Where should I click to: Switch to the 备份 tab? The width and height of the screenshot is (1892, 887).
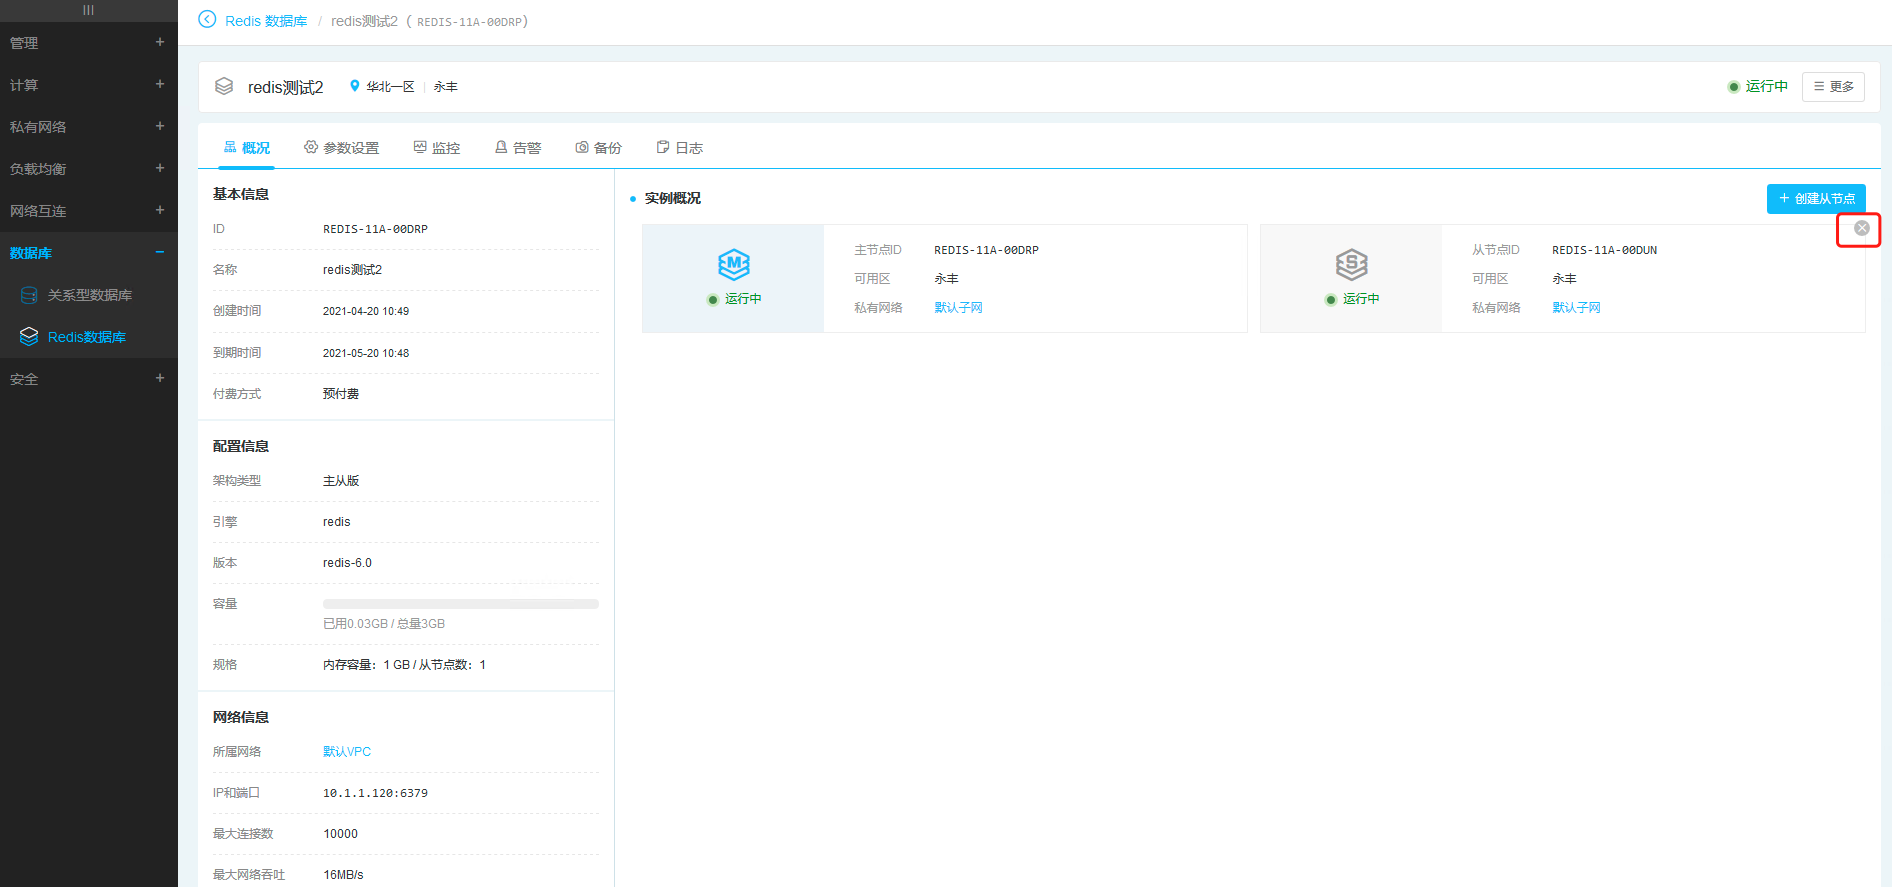[599, 148]
